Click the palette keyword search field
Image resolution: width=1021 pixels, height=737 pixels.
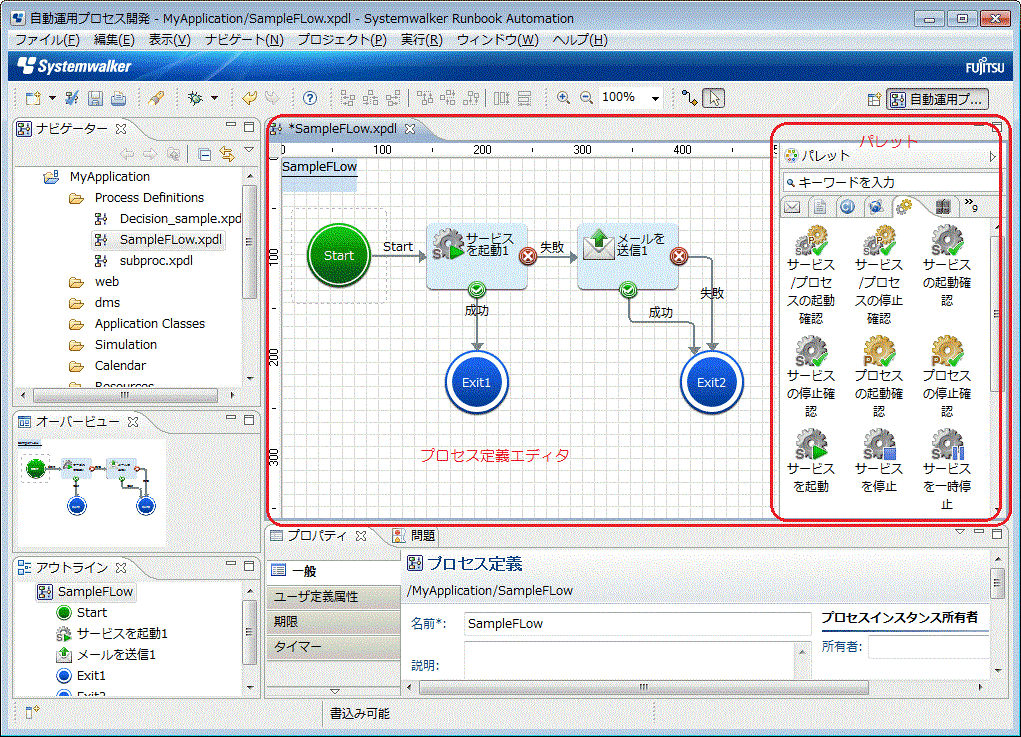[892, 182]
